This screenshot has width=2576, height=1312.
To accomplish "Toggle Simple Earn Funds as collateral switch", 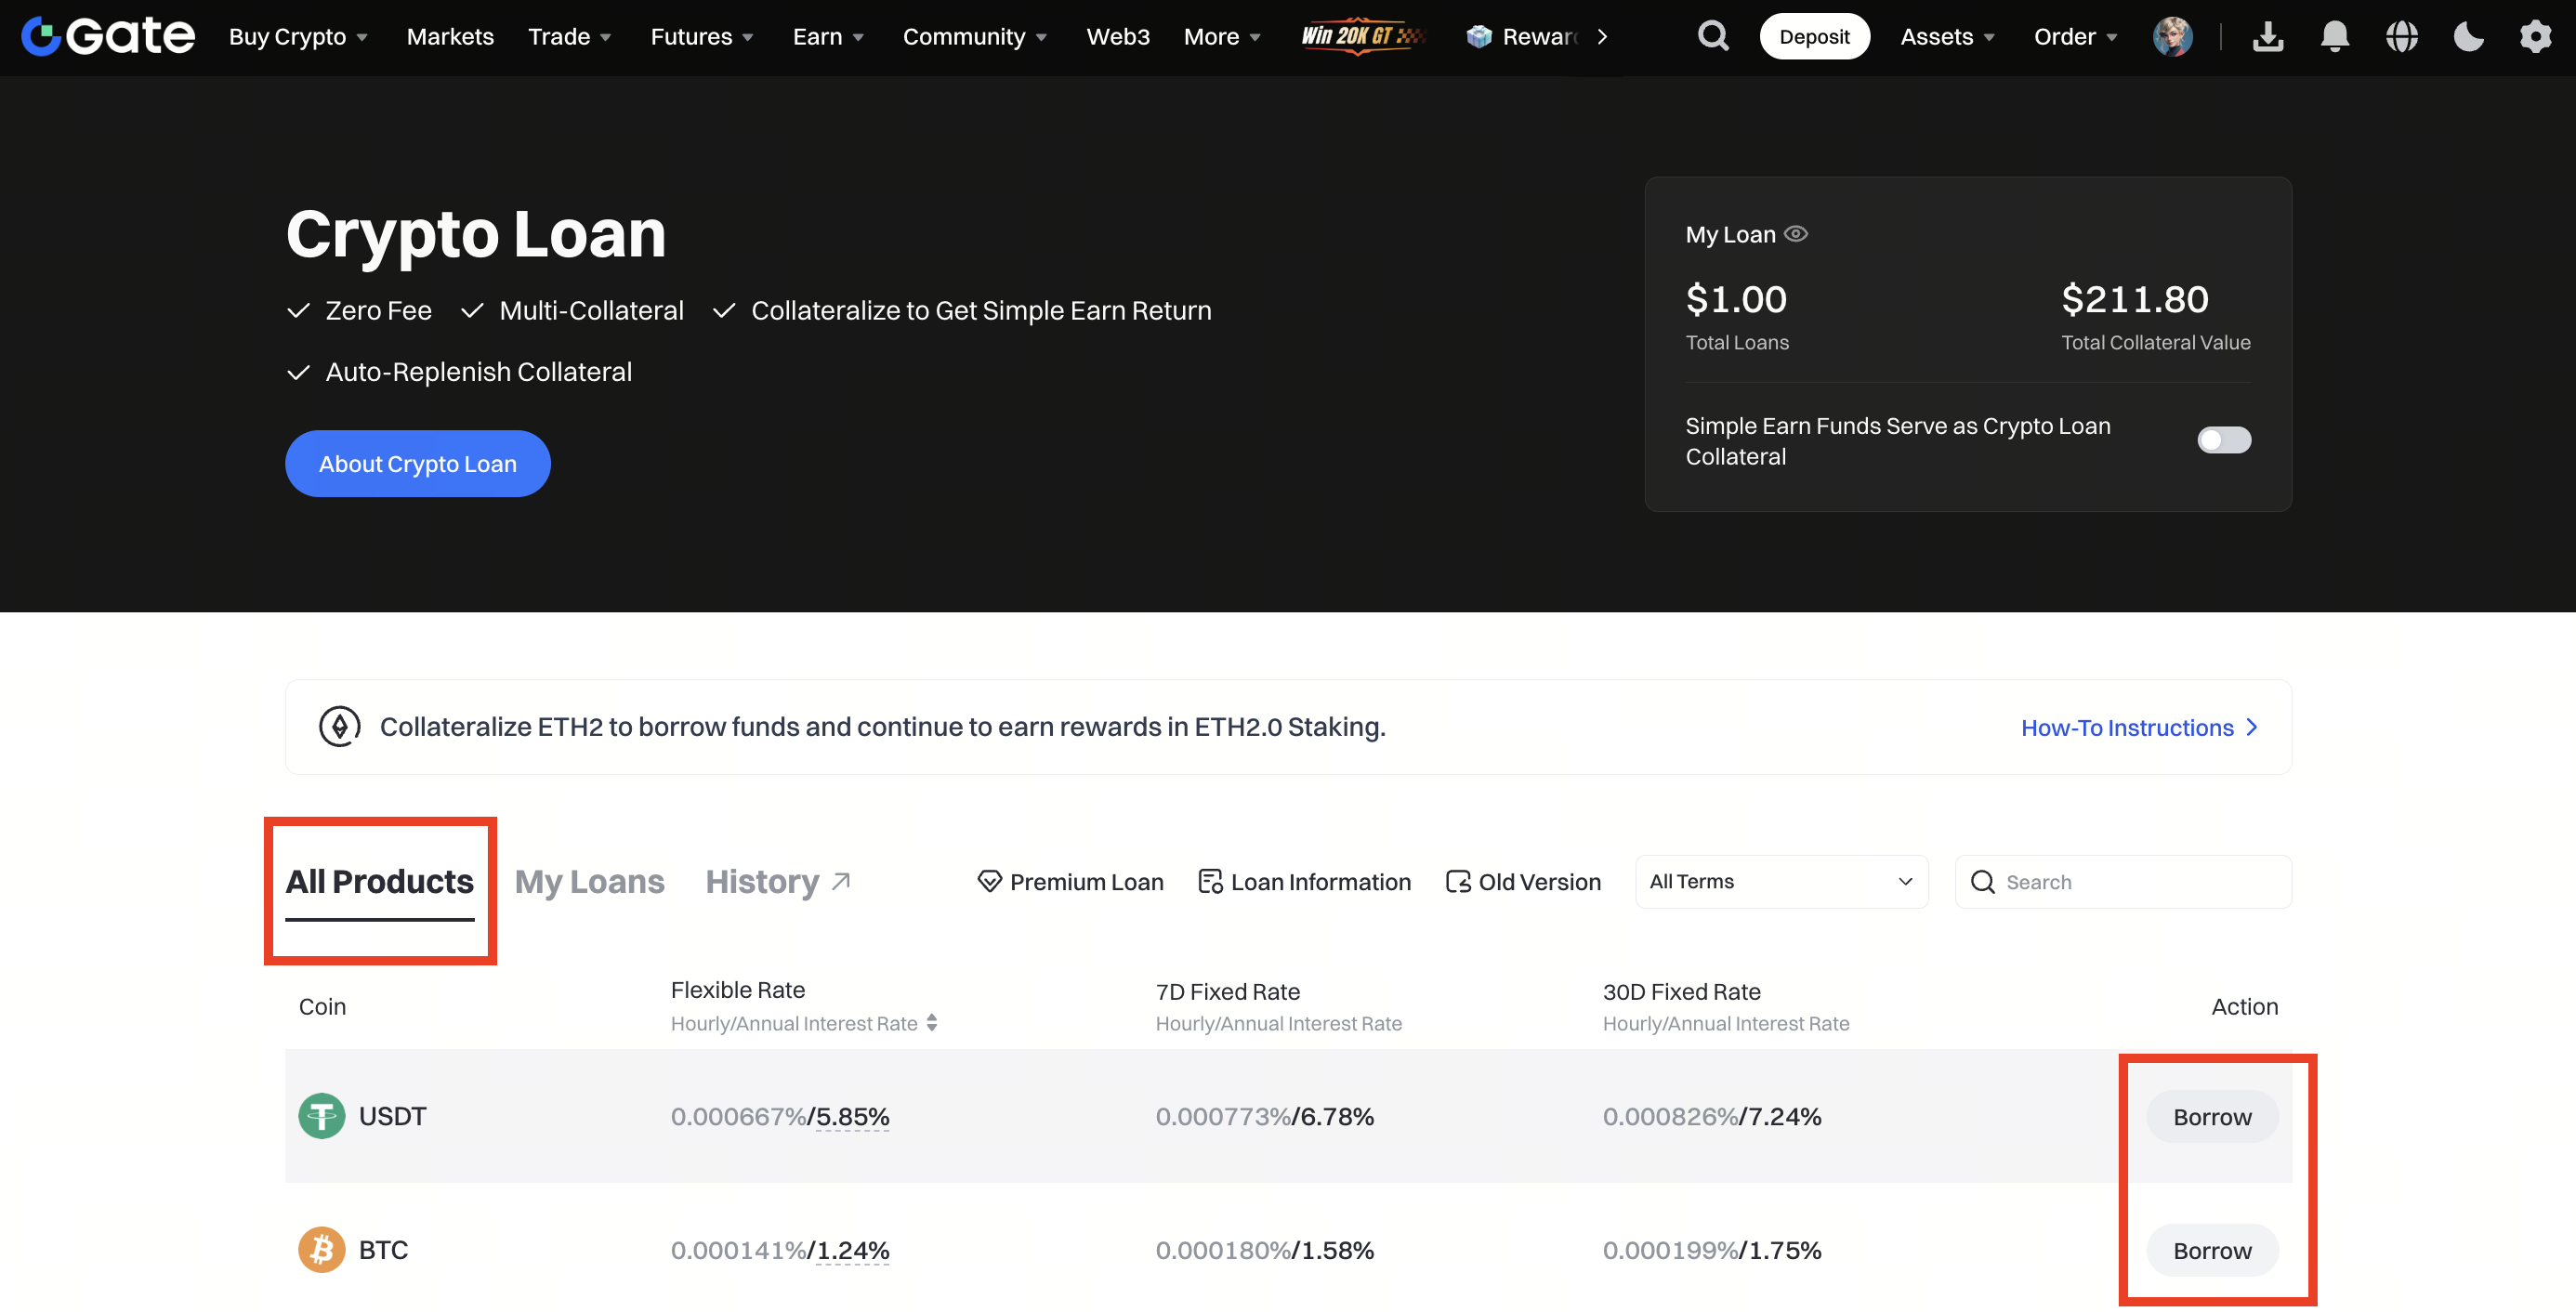I will [2223, 440].
